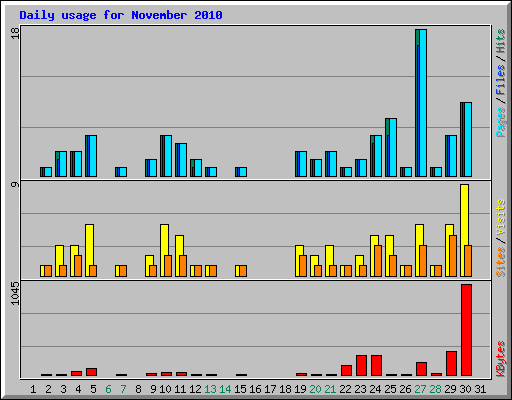The width and height of the screenshot is (512, 400).
Task: Select the orange sites bar for day 29
Action: (x=453, y=256)
